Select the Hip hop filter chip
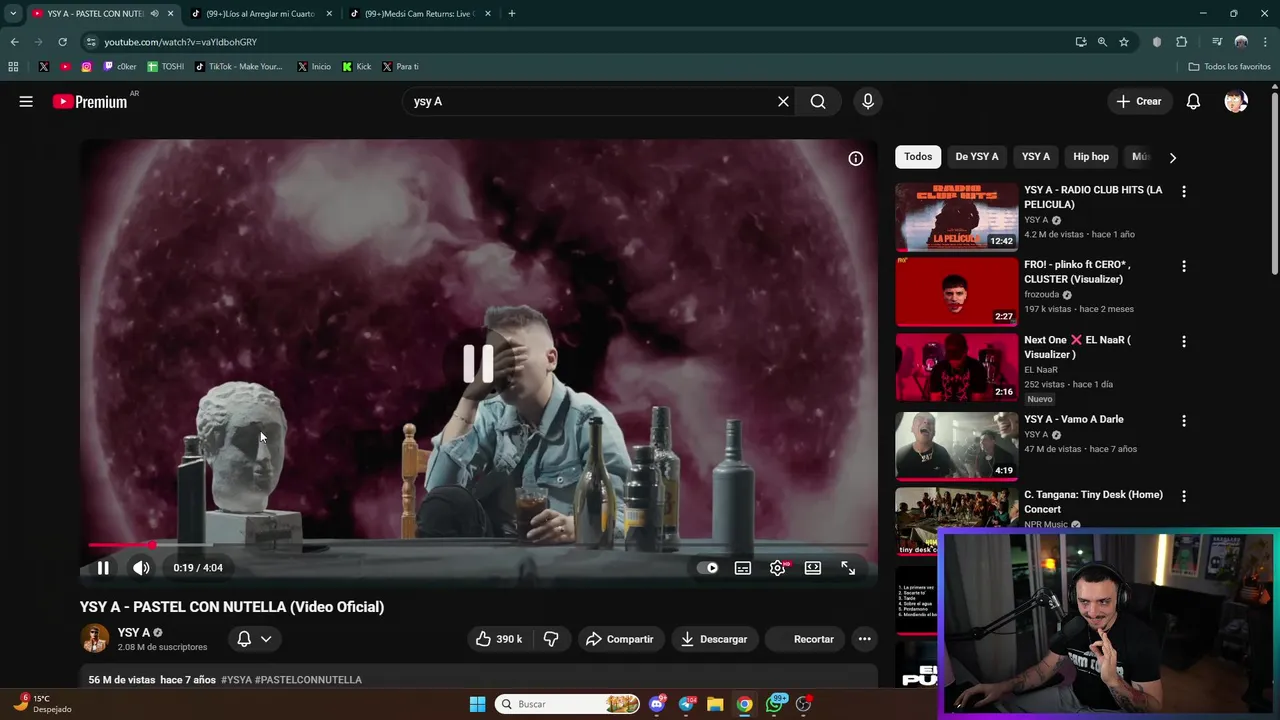 coord(1091,157)
